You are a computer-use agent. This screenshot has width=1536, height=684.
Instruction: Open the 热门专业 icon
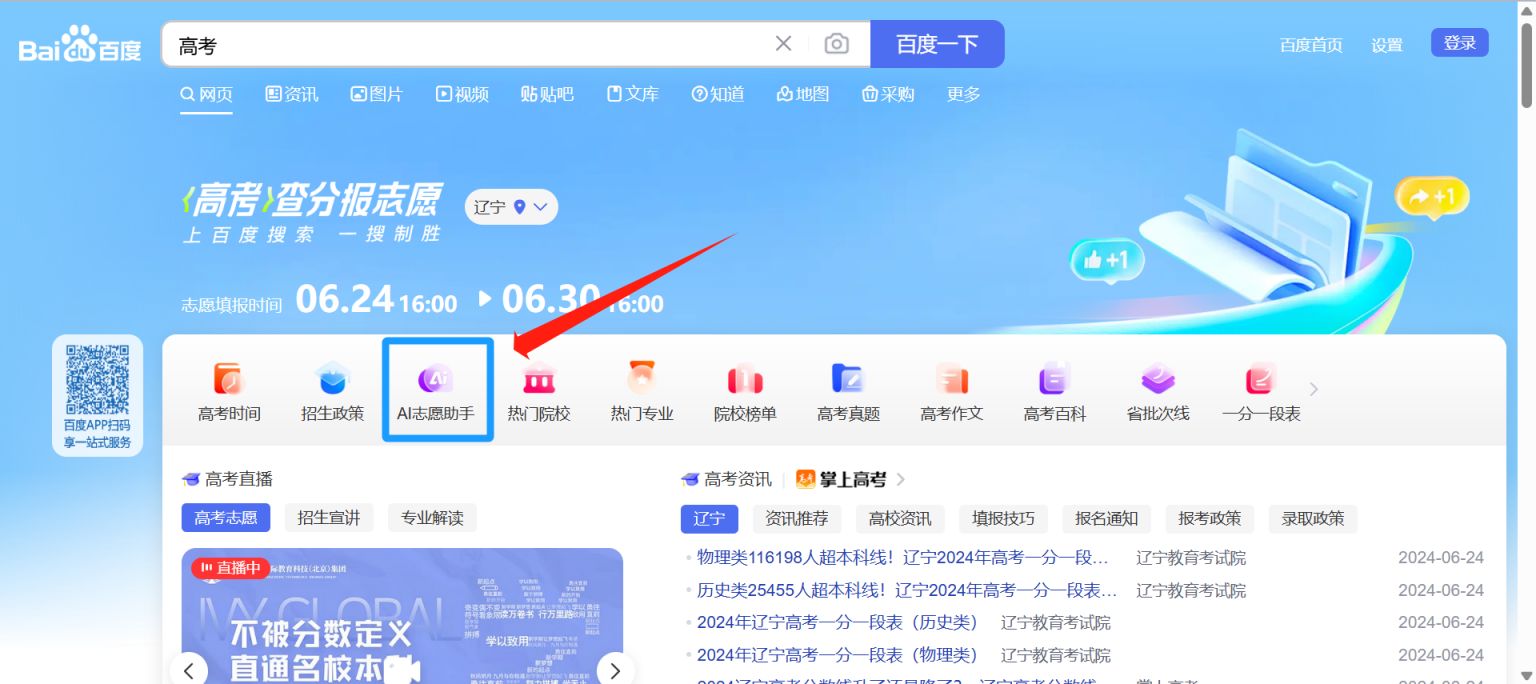pos(642,391)
